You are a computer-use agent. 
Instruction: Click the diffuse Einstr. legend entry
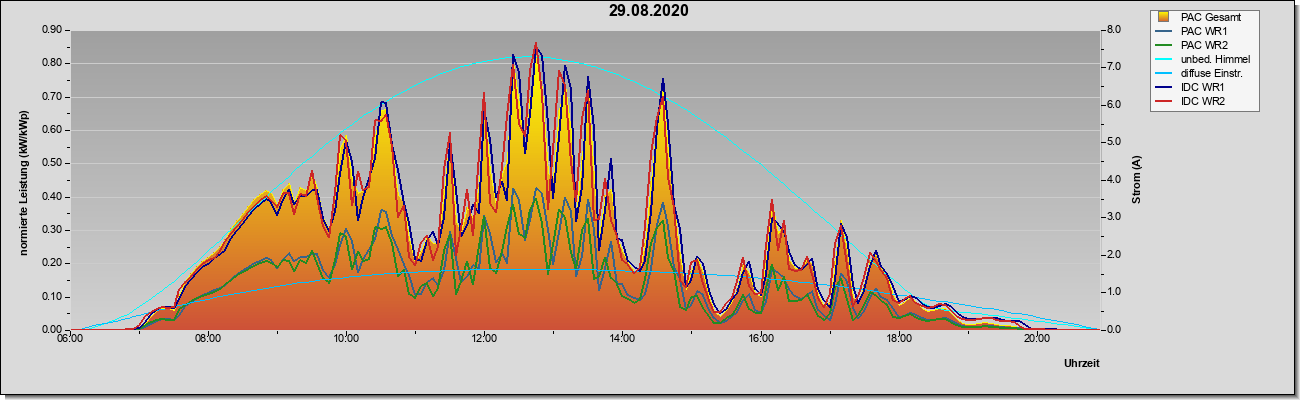coord(1214,74)
